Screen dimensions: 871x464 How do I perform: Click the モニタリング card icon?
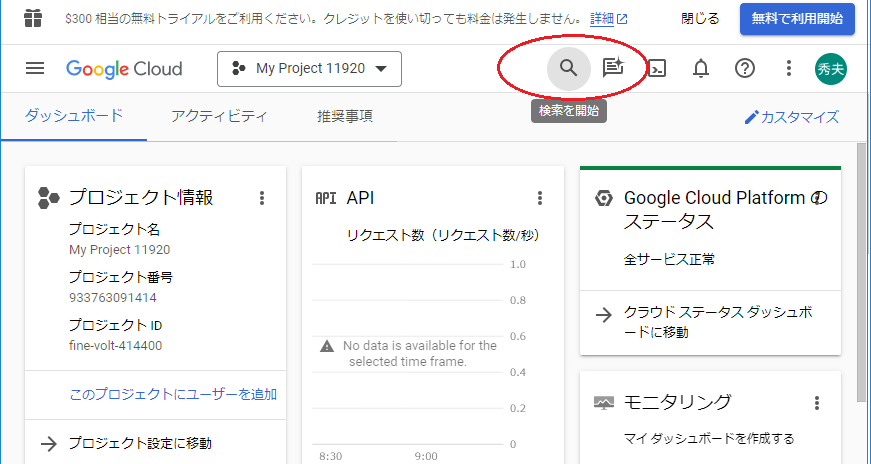tap(604, 403)
